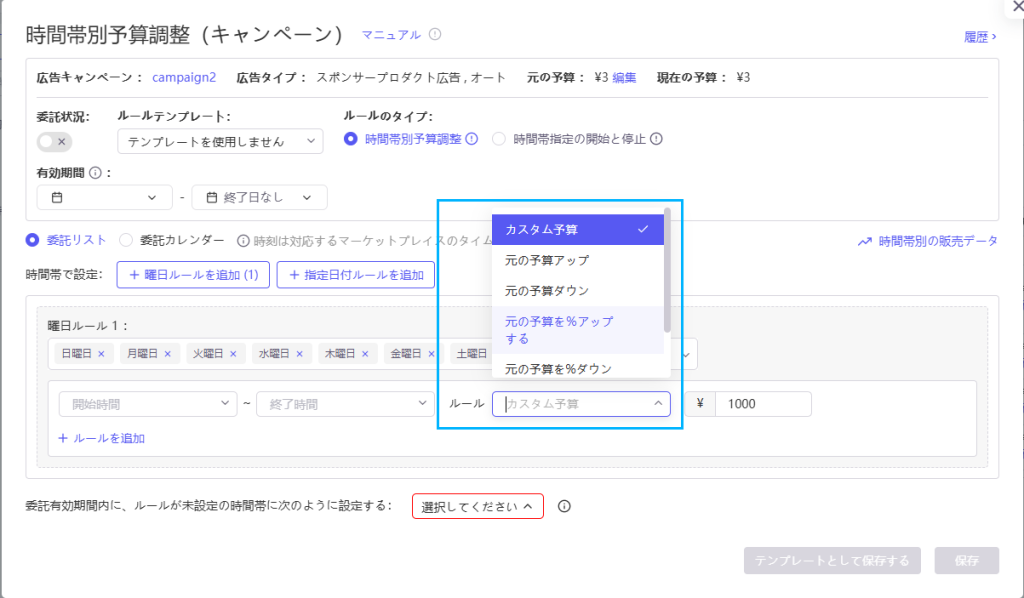Click the budget amount field showing 1000
The height and width of the screenshot is (598, 1024).
point(763,404)
